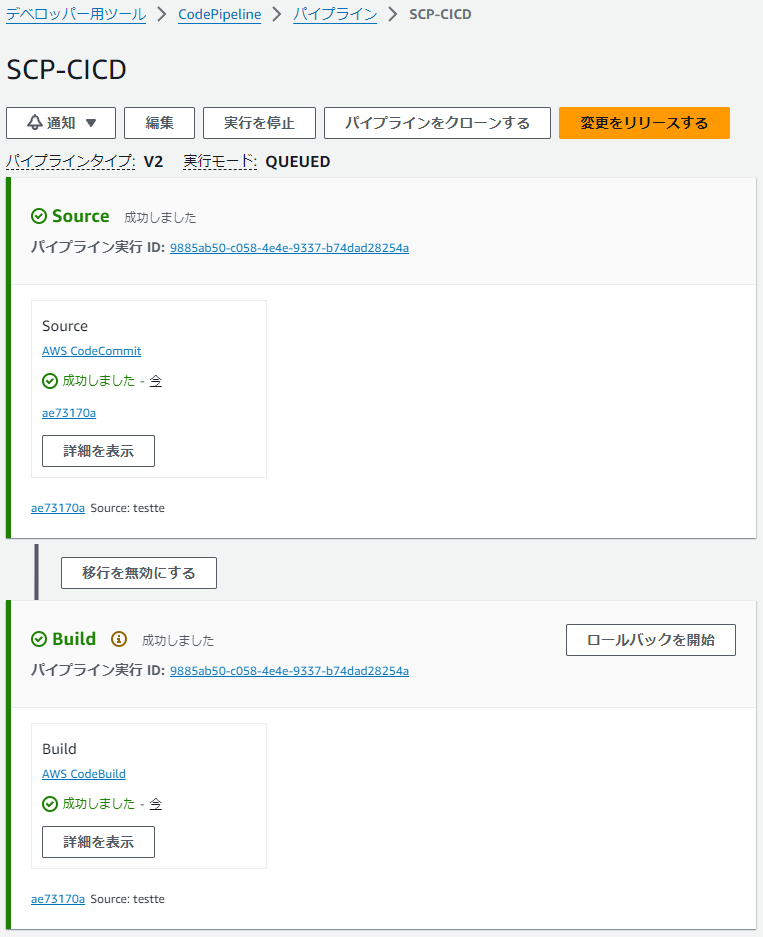Viewport: 763px width, 937px height.
Task: Click the orange 変更をリリースする button
Action: pos(644,123)
